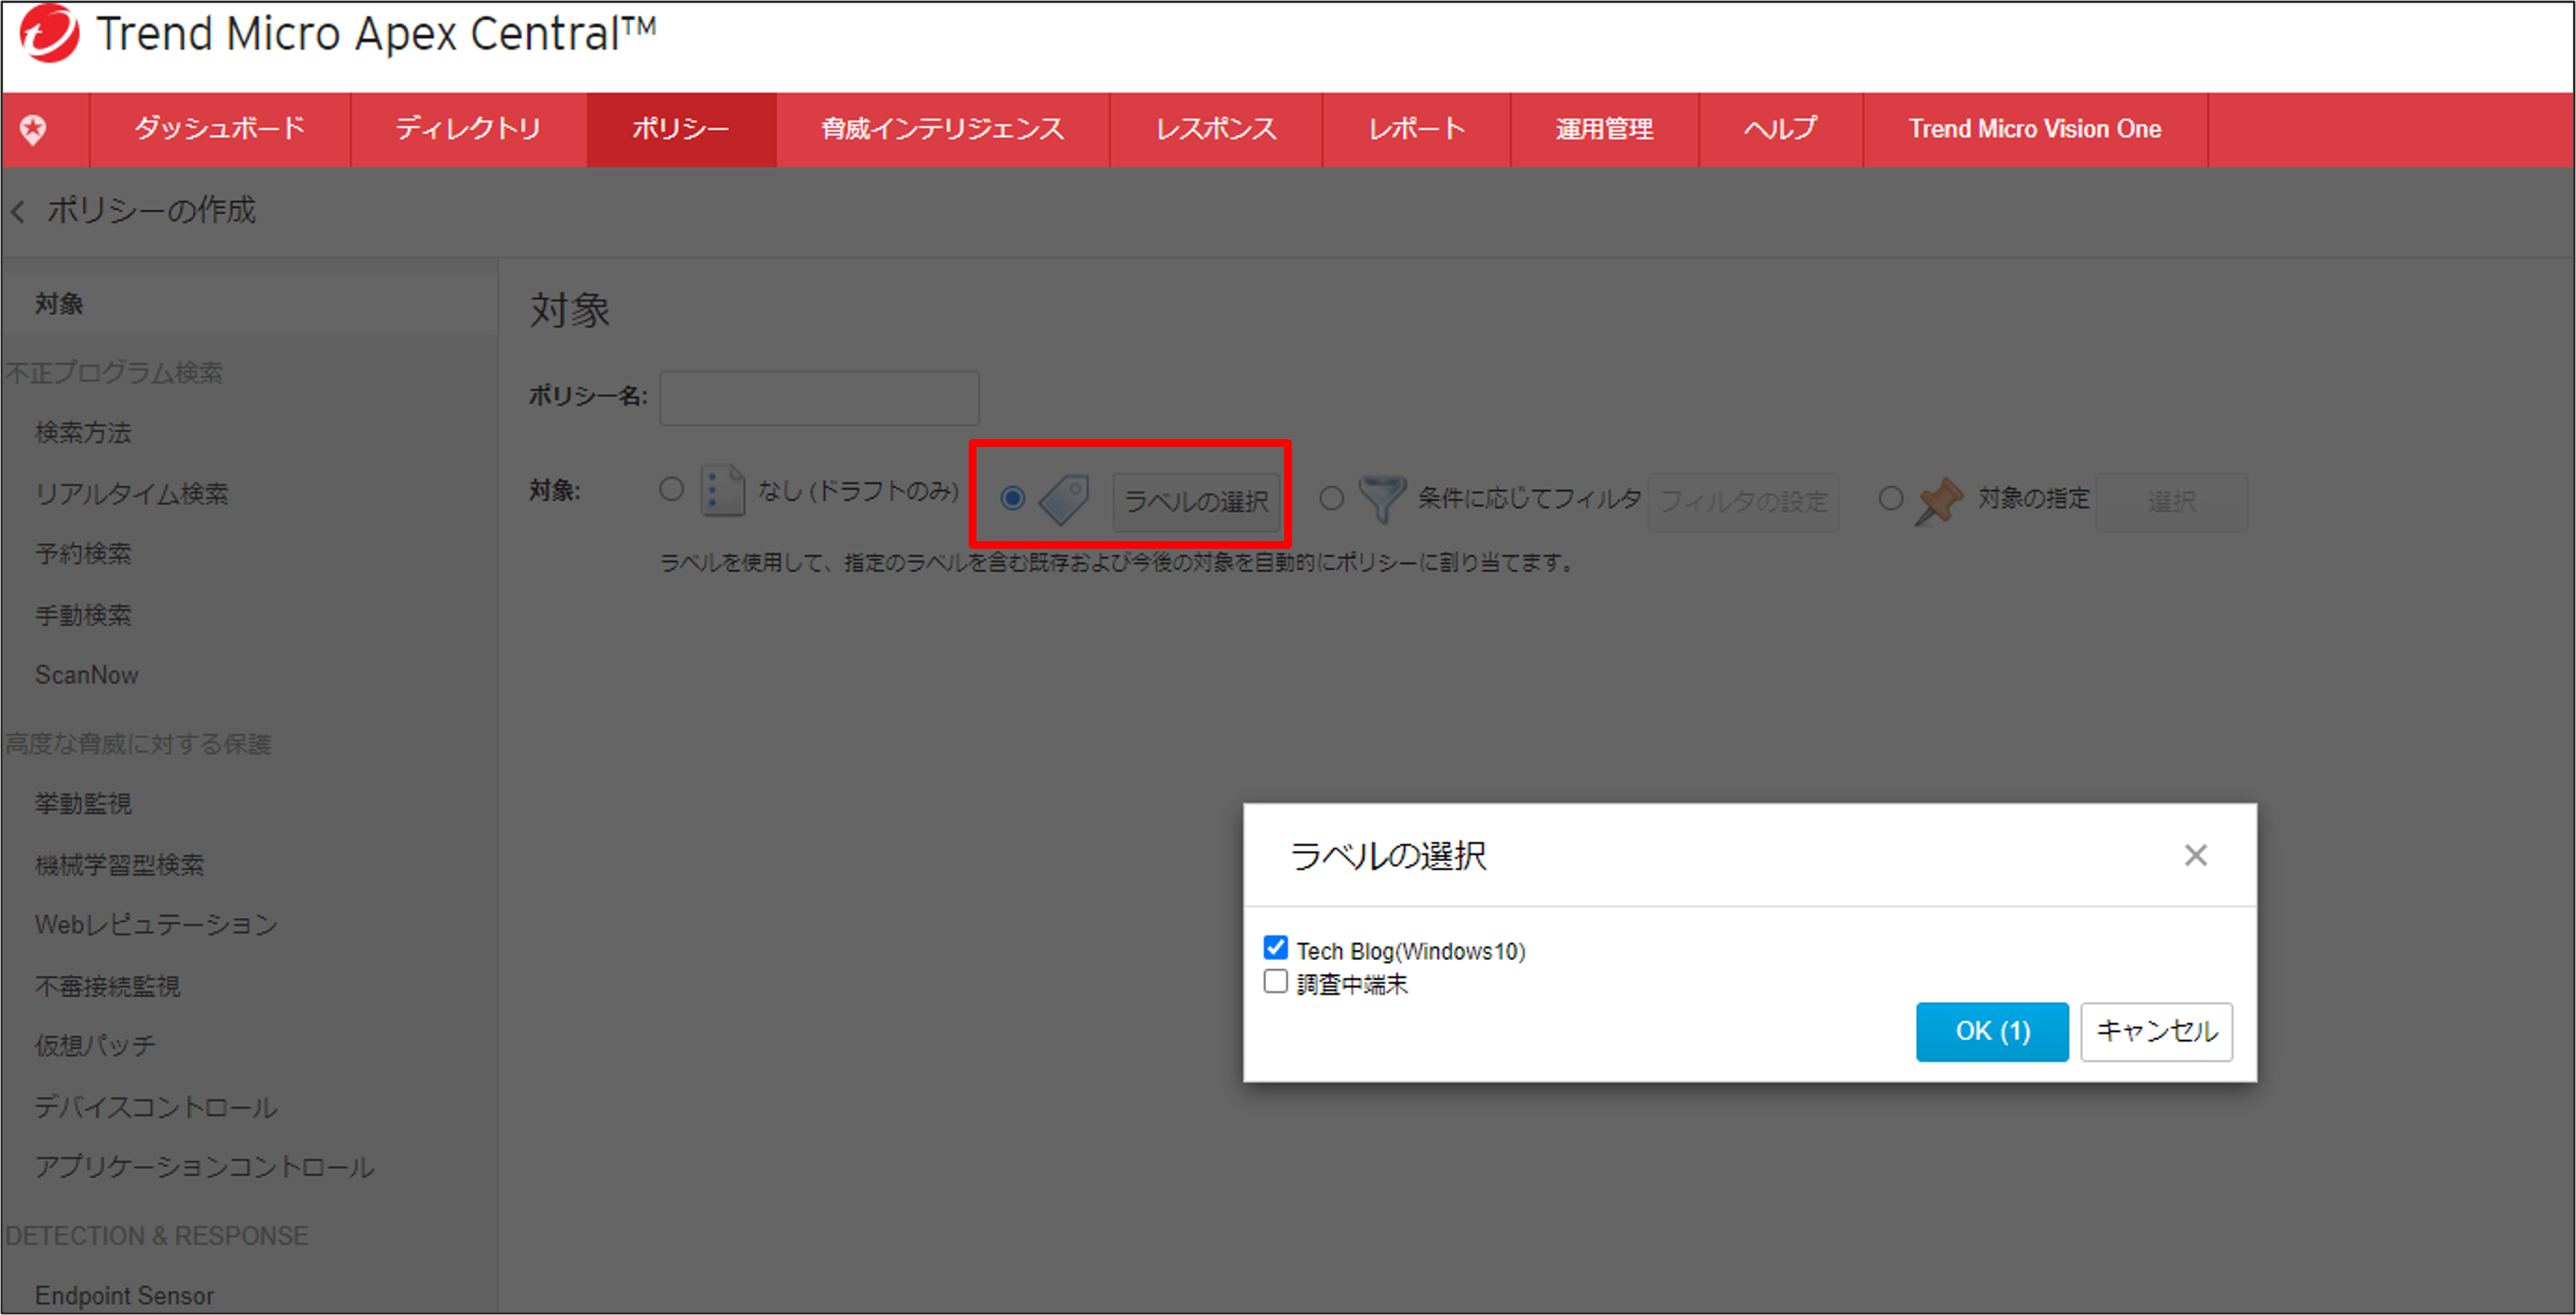Open the ディレクトリ menu

coord(468,129)
